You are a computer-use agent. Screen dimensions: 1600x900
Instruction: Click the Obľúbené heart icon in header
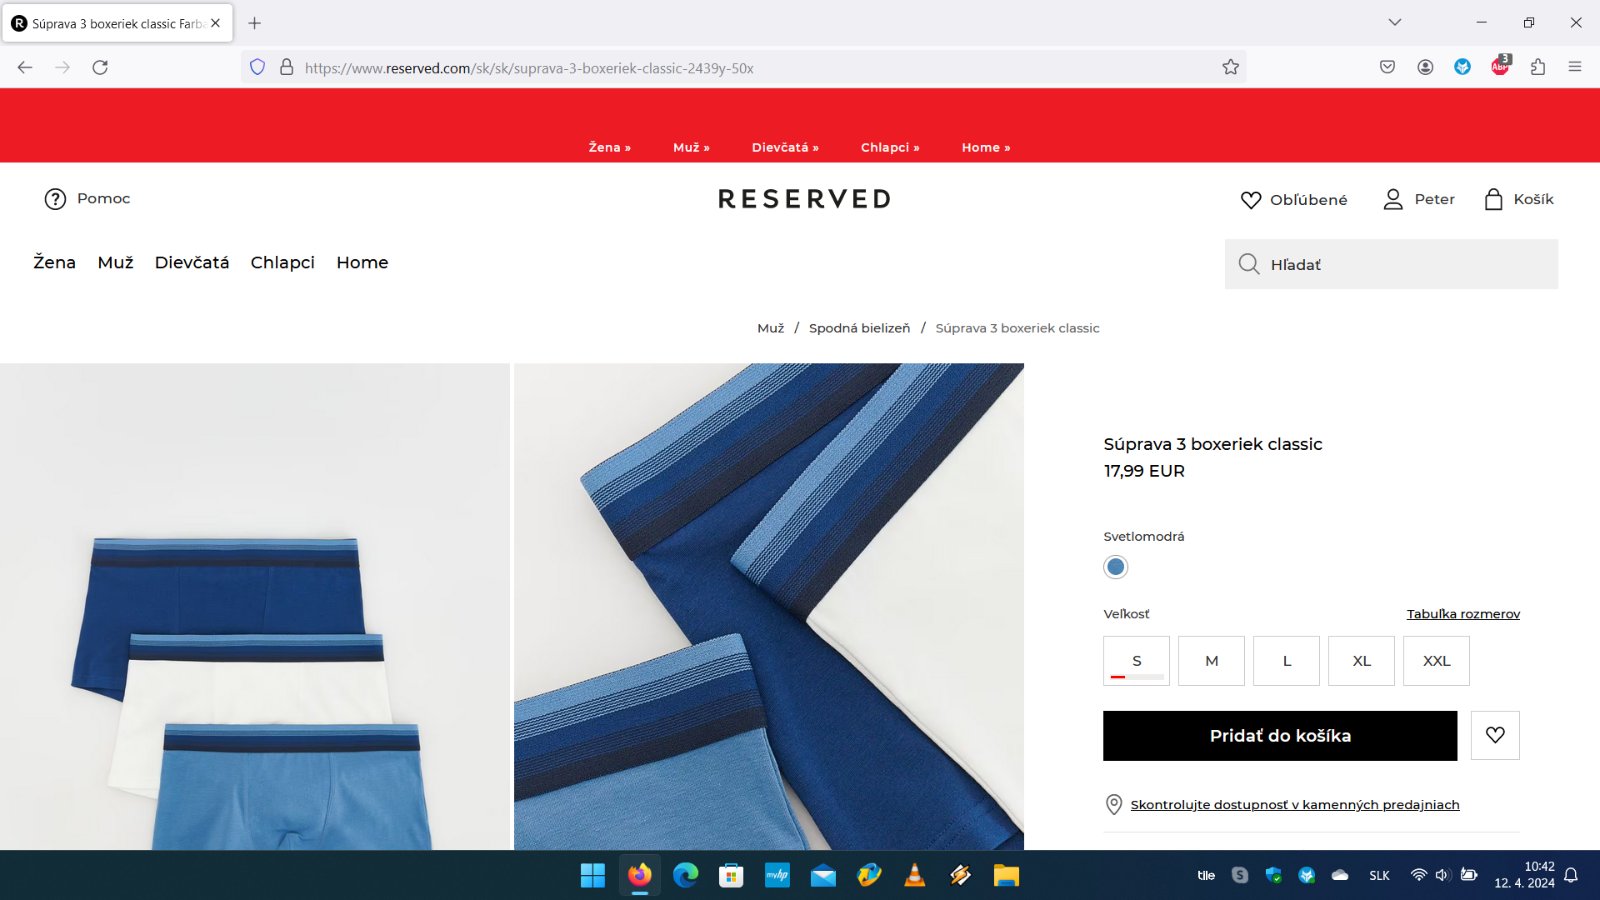pyautogui.click(x=1250, y=200)
